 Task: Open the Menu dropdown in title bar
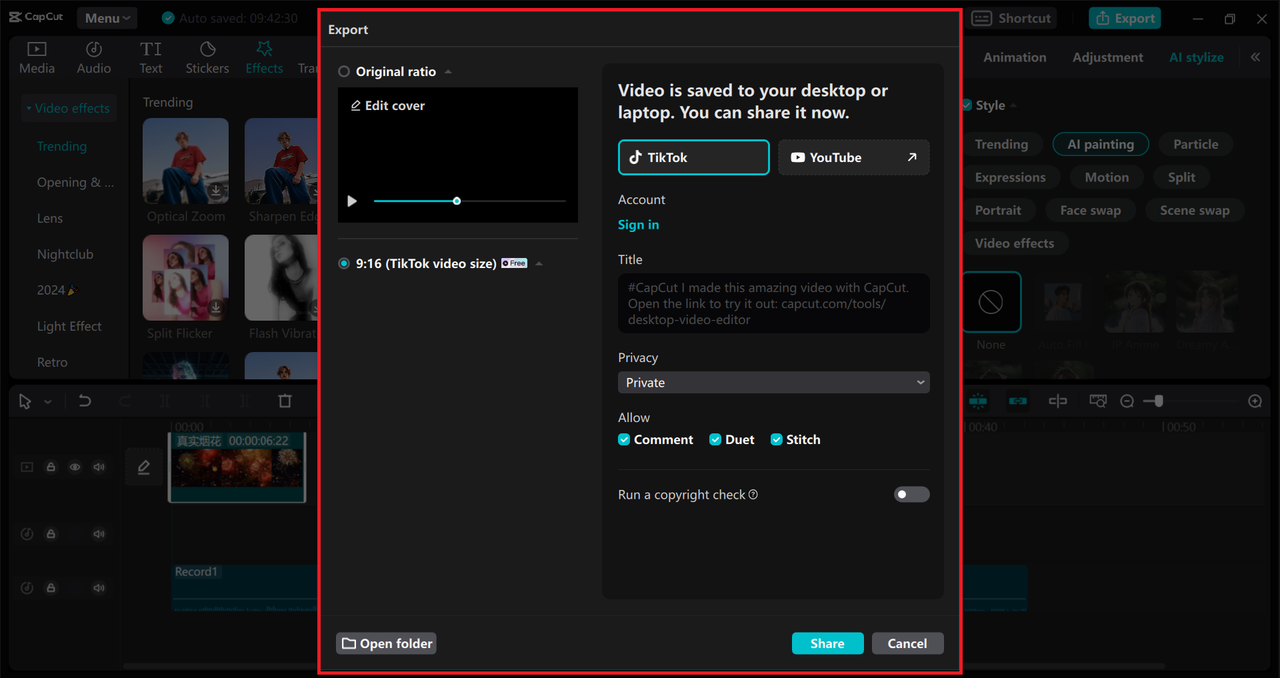(x=107, y=18)
